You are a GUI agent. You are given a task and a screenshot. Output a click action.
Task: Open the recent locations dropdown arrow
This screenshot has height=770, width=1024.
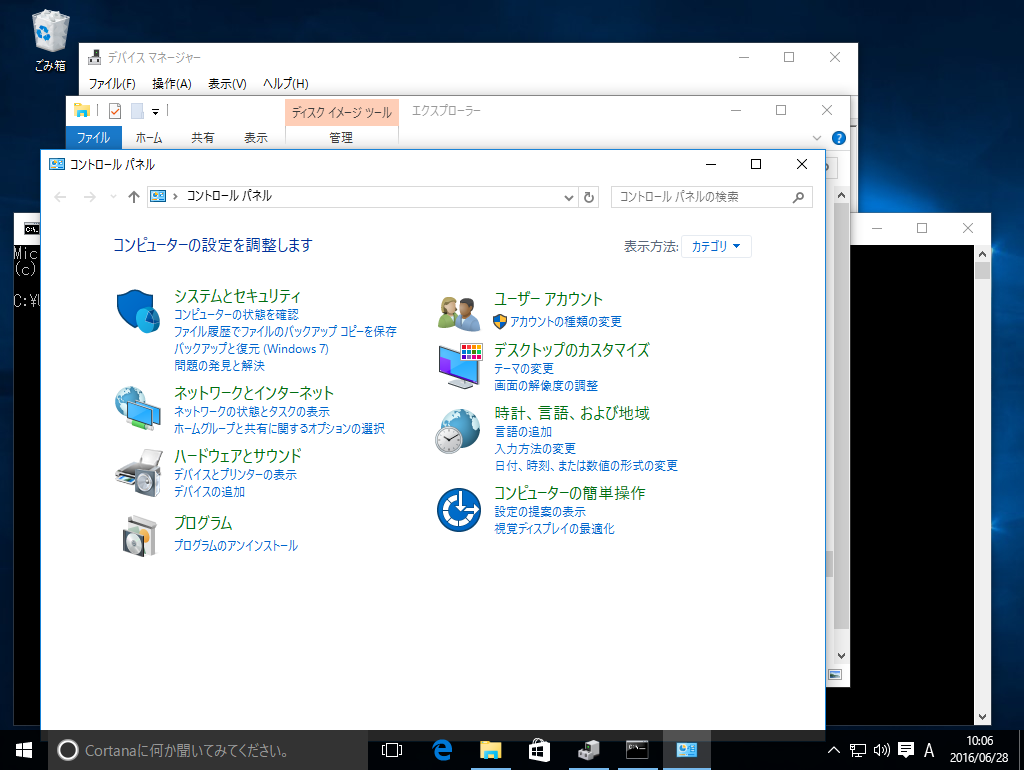coord(113,197)
